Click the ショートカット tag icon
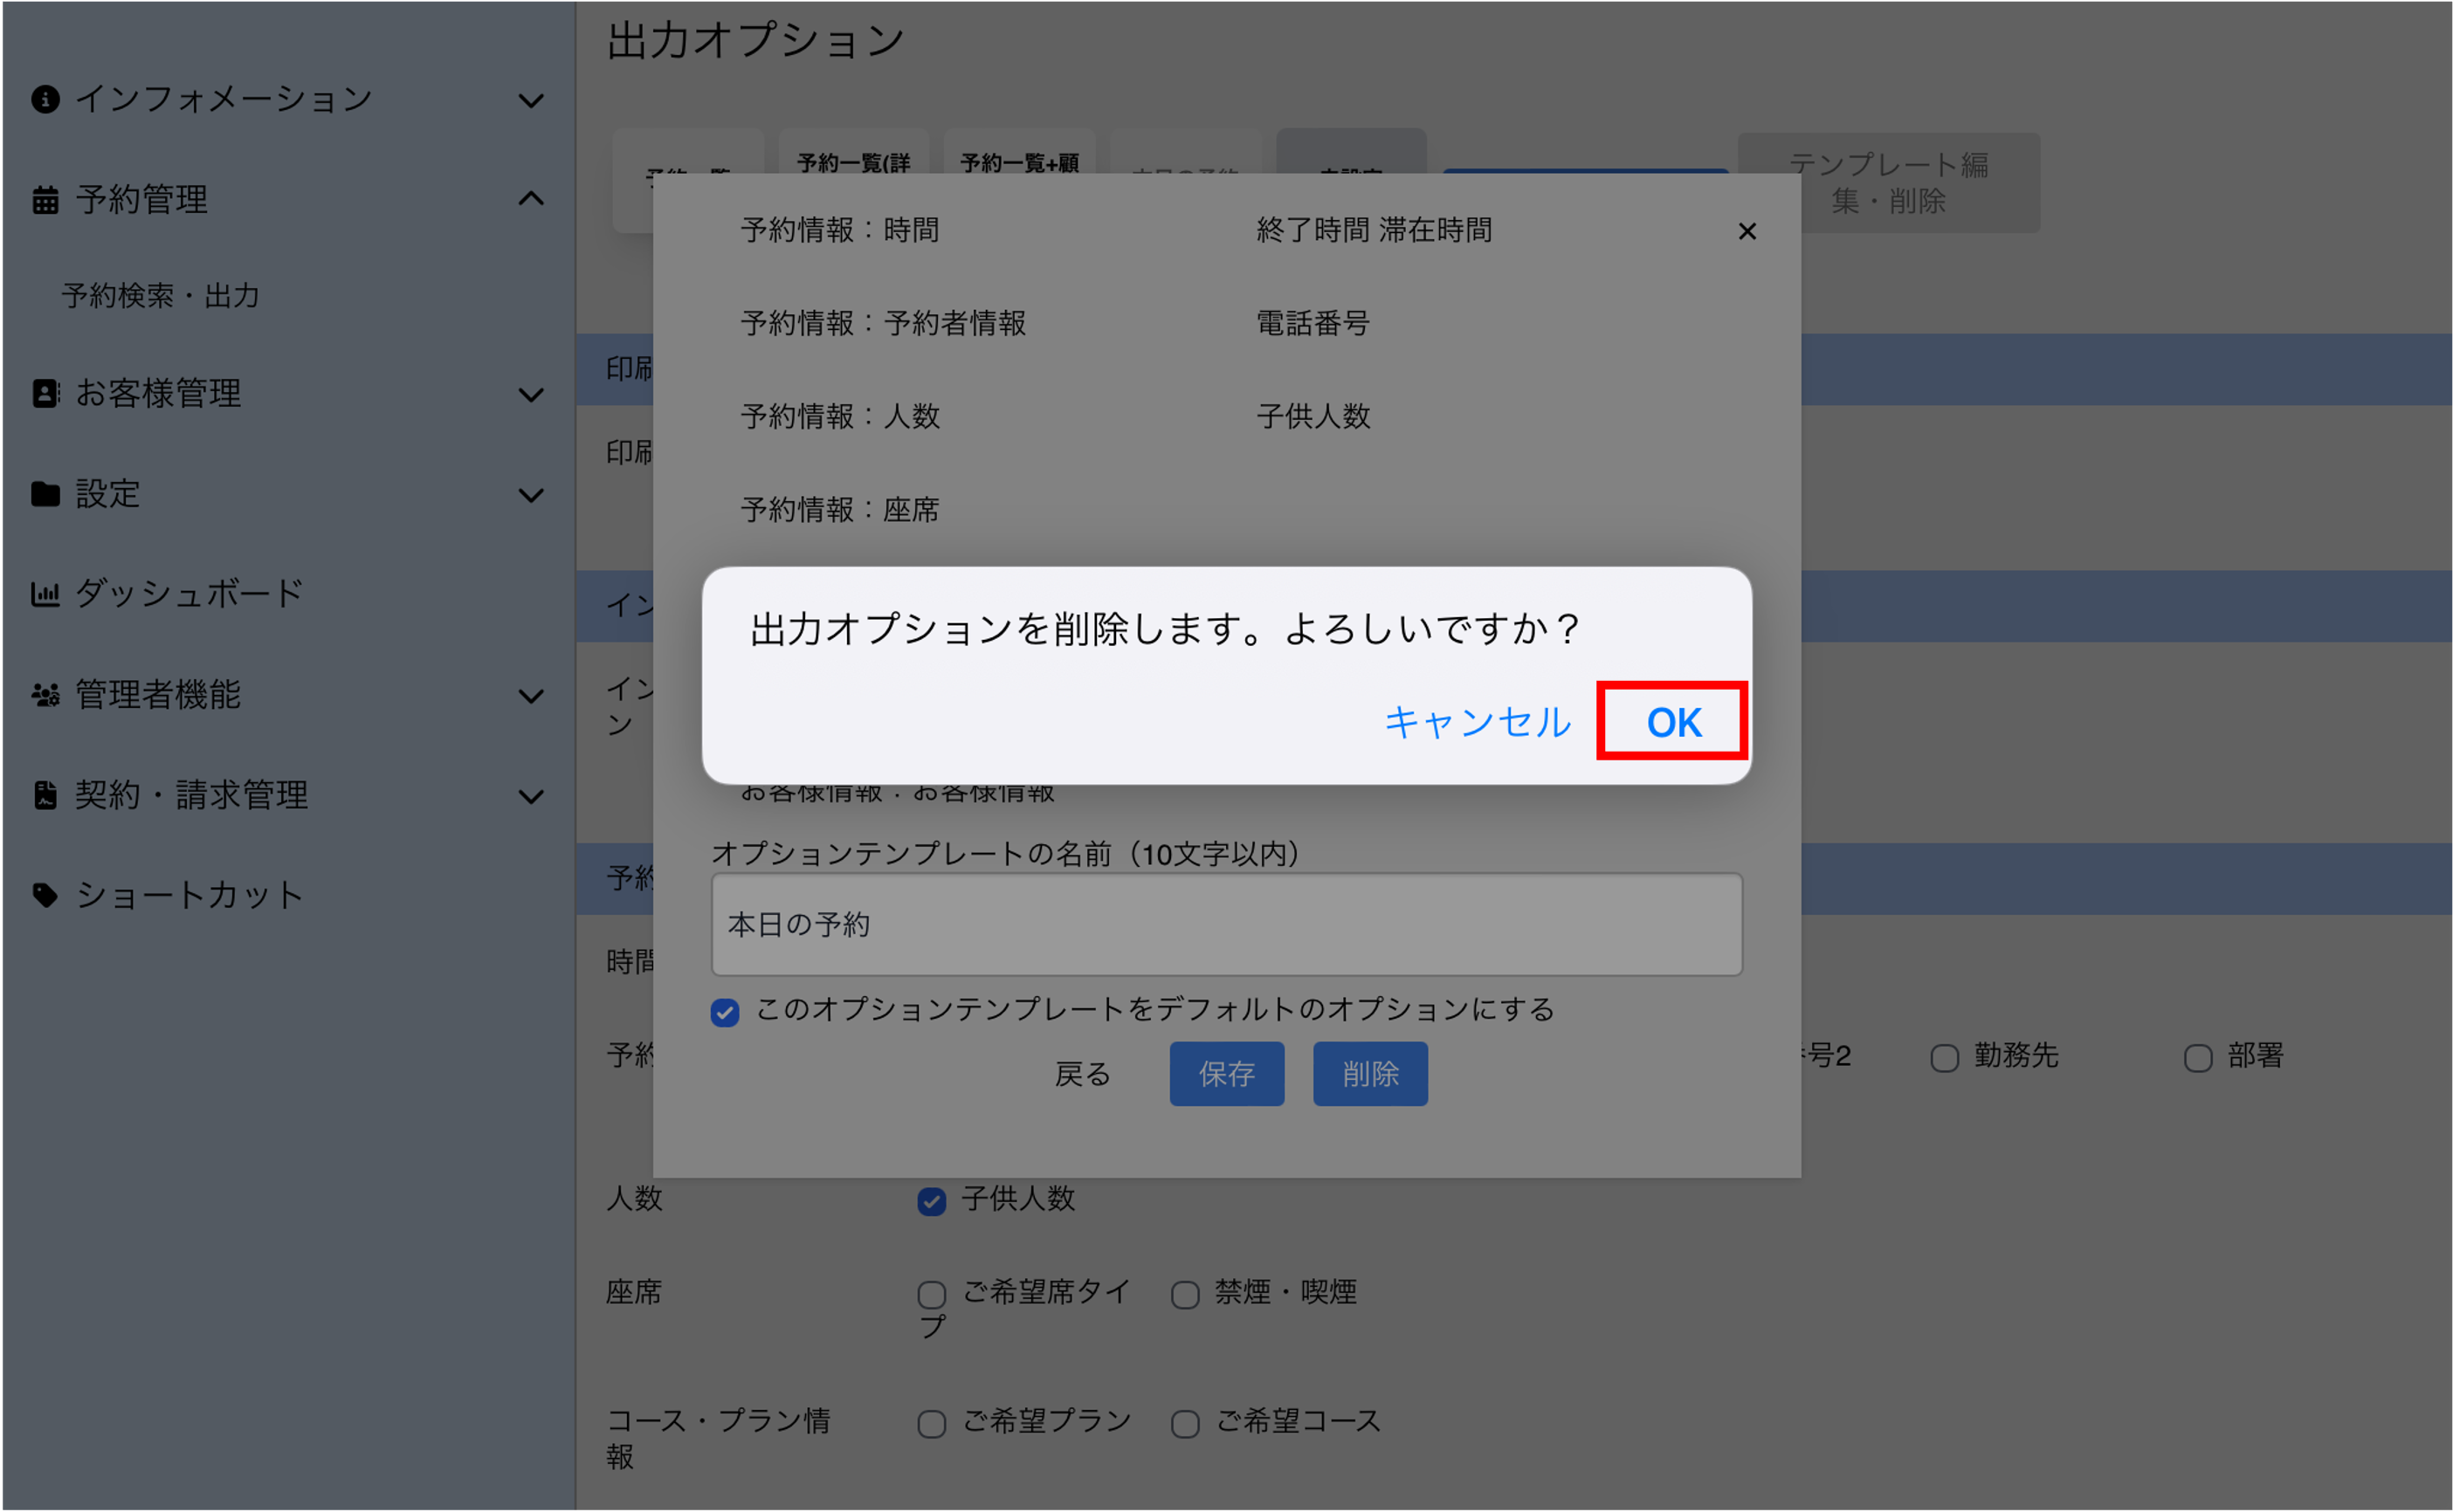Screen dimensions: 2453x1512 point(45,895)
